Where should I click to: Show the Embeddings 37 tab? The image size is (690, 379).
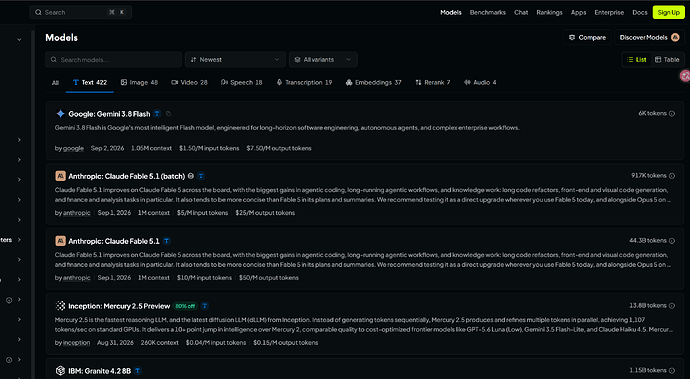point(374,82)
